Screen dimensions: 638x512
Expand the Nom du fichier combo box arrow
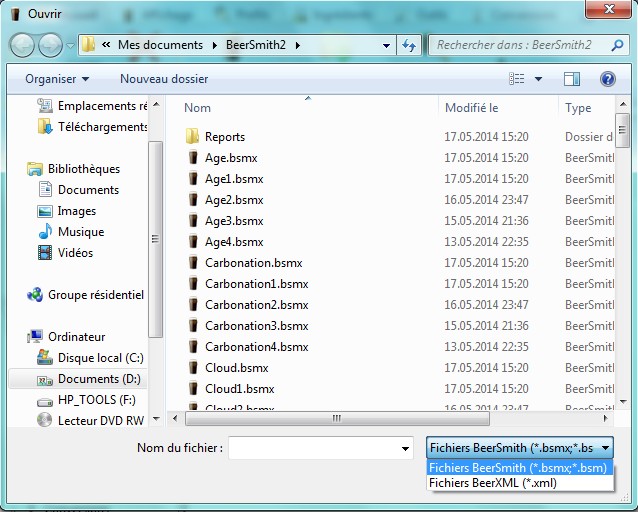405,448
